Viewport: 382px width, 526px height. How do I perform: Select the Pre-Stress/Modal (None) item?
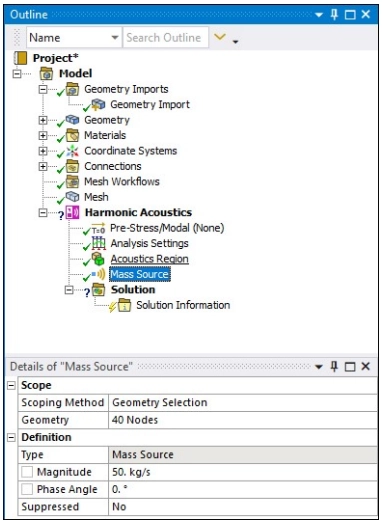point(167,228)
